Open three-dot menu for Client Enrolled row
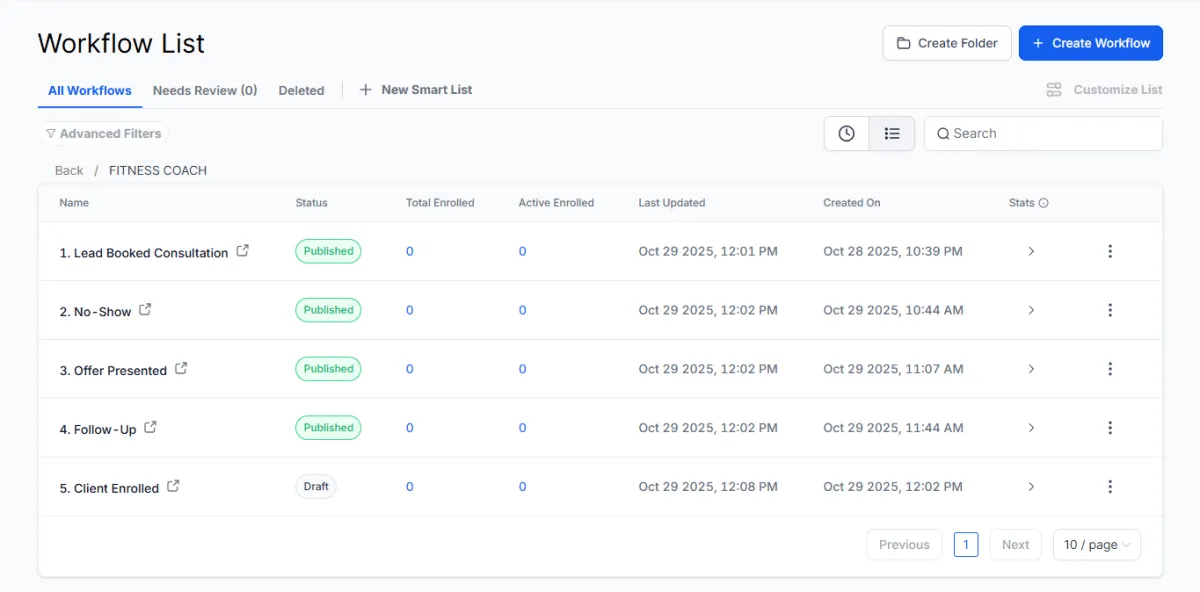 (1110, 487)
